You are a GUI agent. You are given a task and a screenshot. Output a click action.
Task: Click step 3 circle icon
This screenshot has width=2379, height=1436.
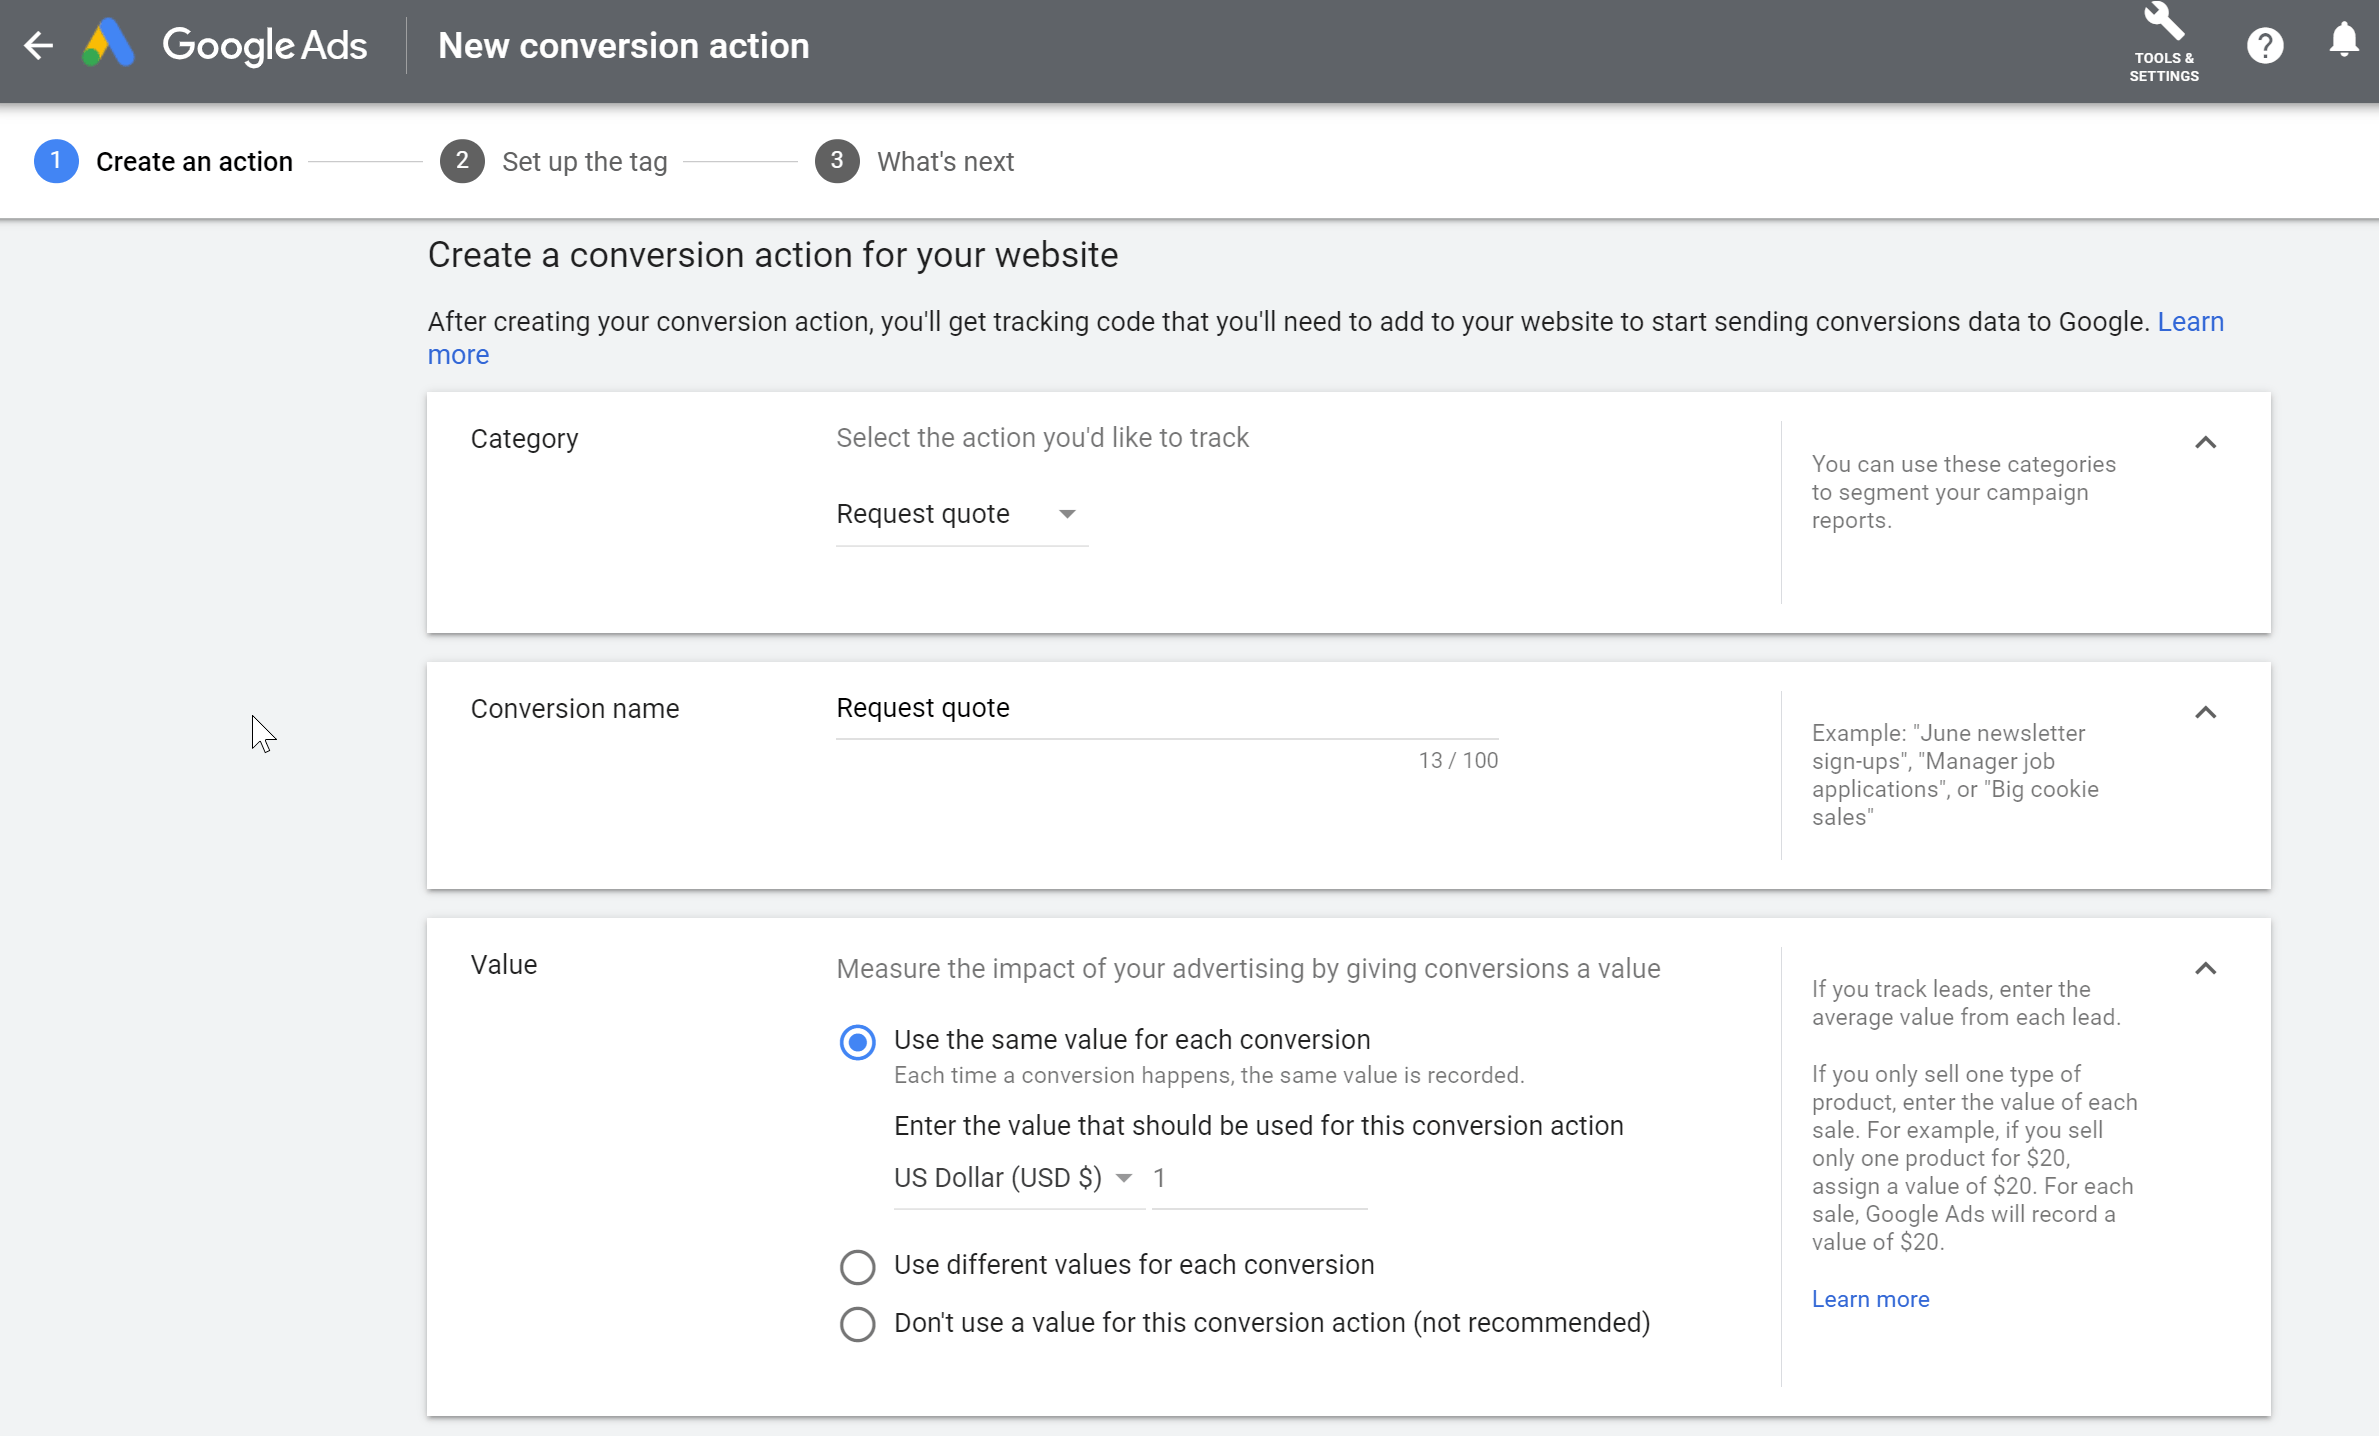(x=837, y=161)
